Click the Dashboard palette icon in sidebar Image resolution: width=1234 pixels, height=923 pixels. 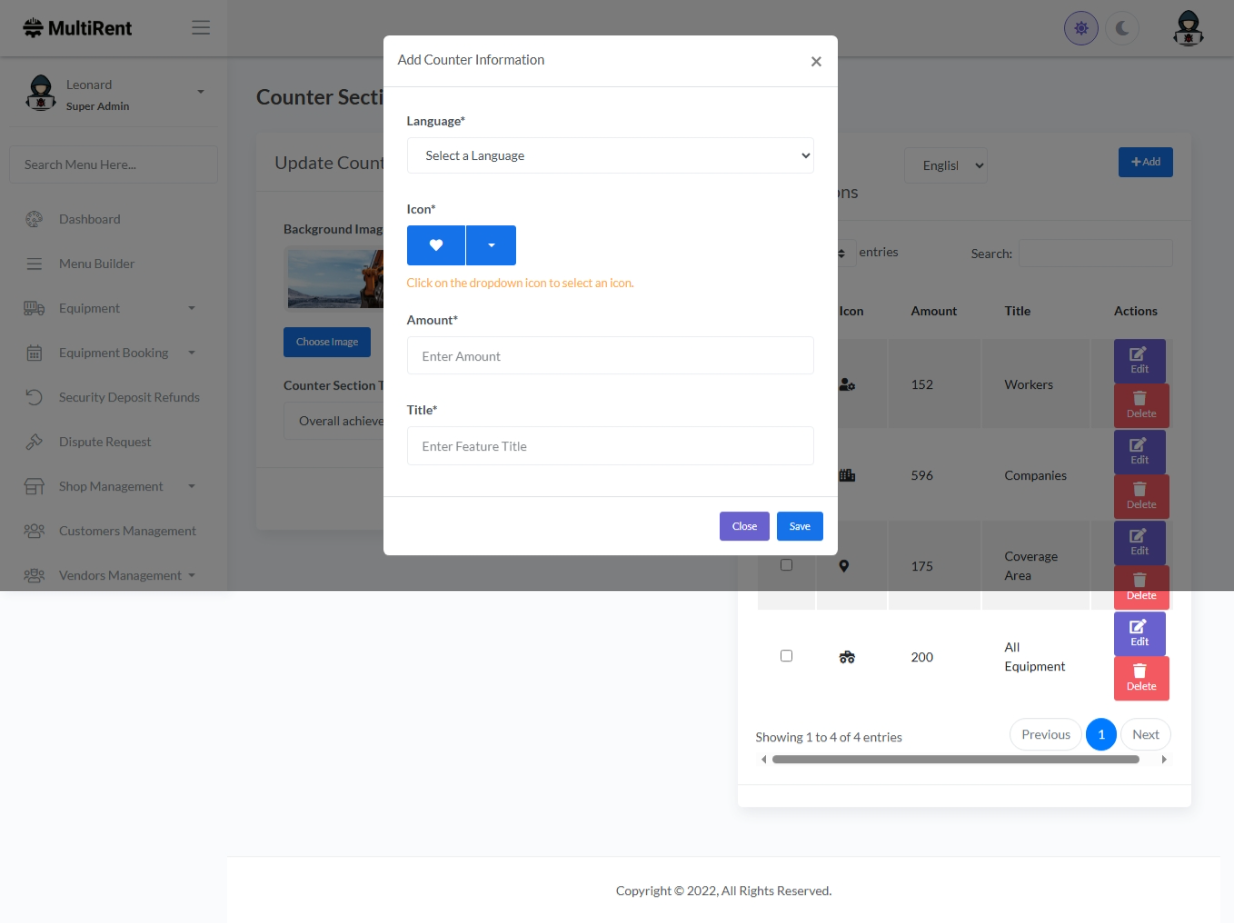click(x=34, y=219)
